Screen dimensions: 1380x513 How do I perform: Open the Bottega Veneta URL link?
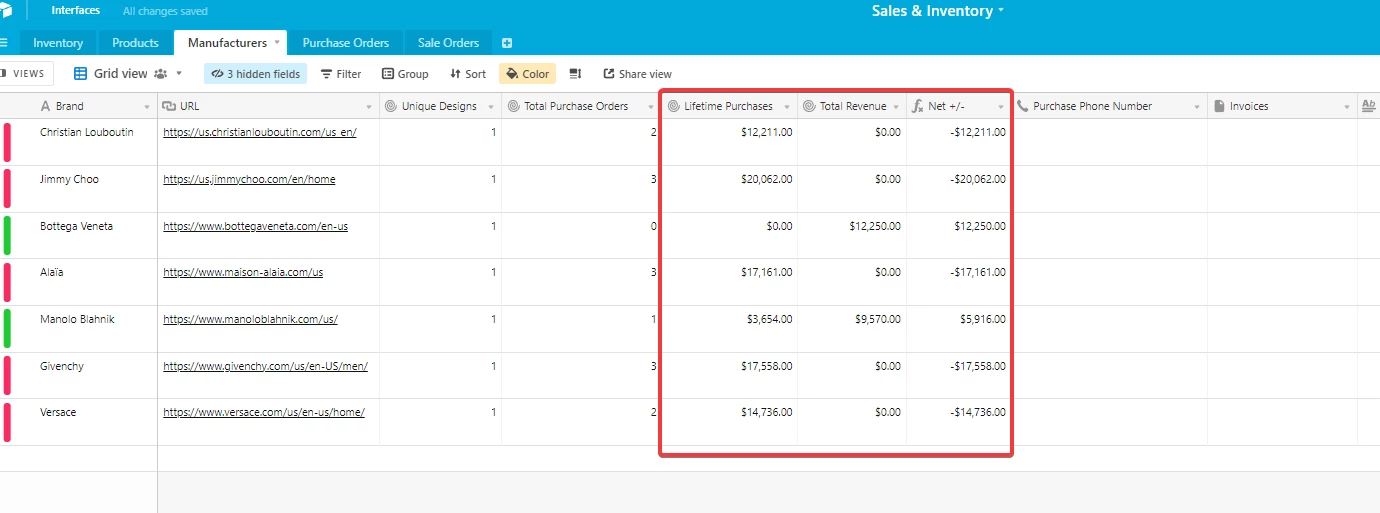(255, 226)
